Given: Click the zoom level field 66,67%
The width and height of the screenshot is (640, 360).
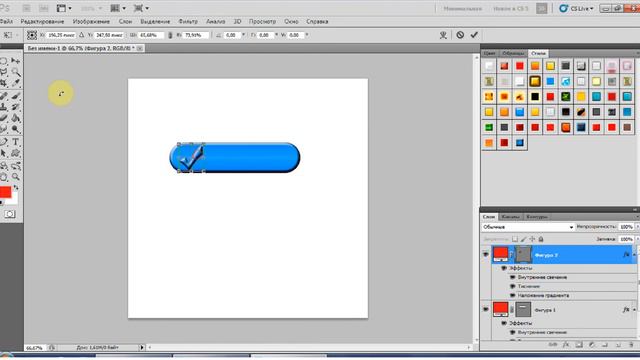Looking at the screenshot, I should pos(34,348).
